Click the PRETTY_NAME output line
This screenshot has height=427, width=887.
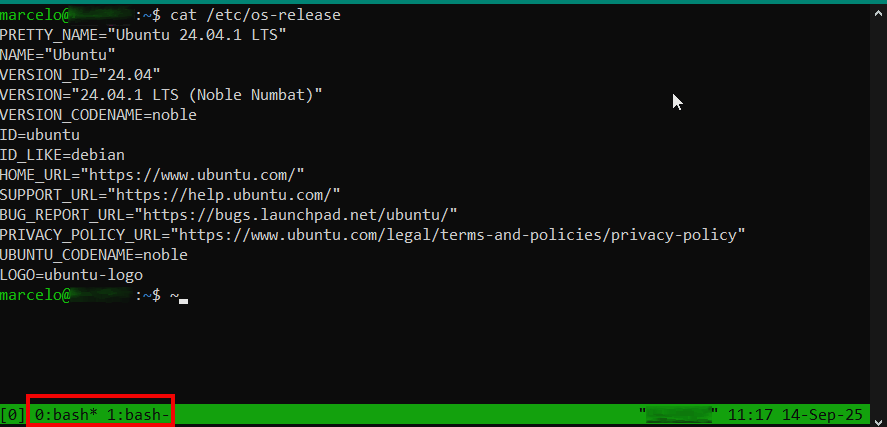click(143, 34)
